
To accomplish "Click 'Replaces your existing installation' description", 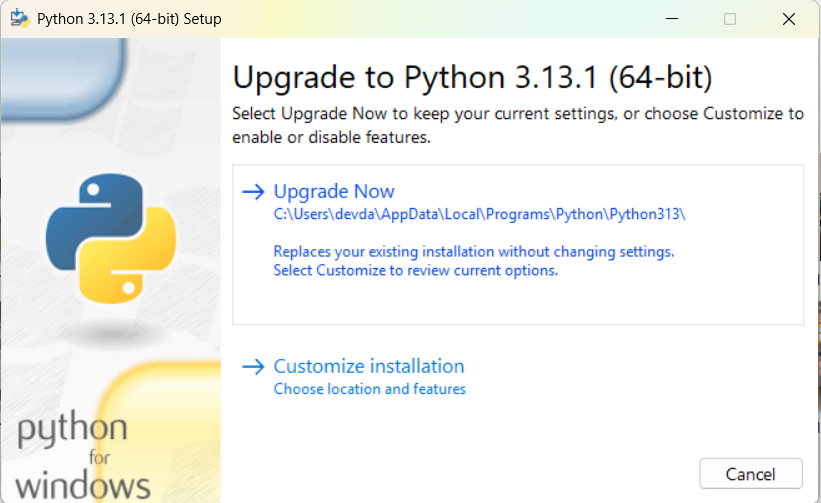I will coord(474,252).
